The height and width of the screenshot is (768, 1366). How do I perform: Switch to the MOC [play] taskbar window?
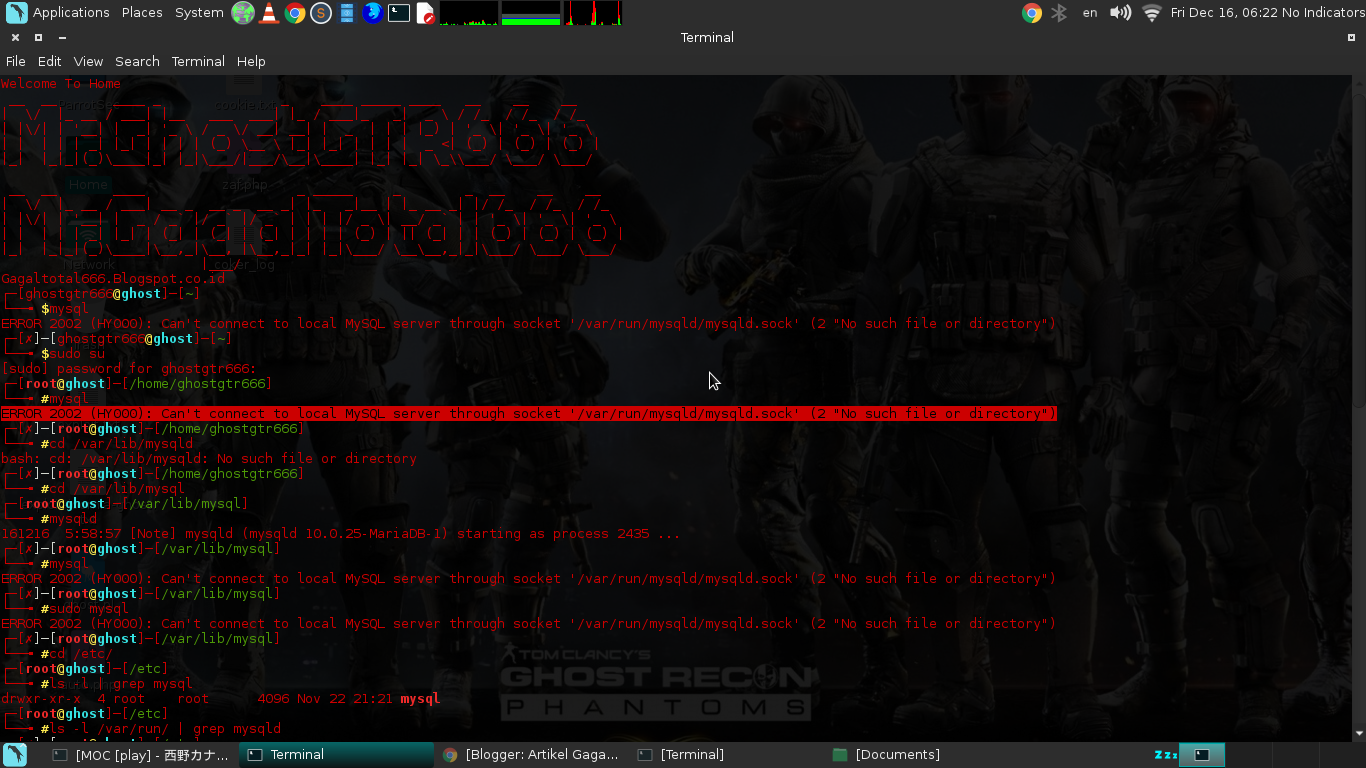tap(141, 755)
